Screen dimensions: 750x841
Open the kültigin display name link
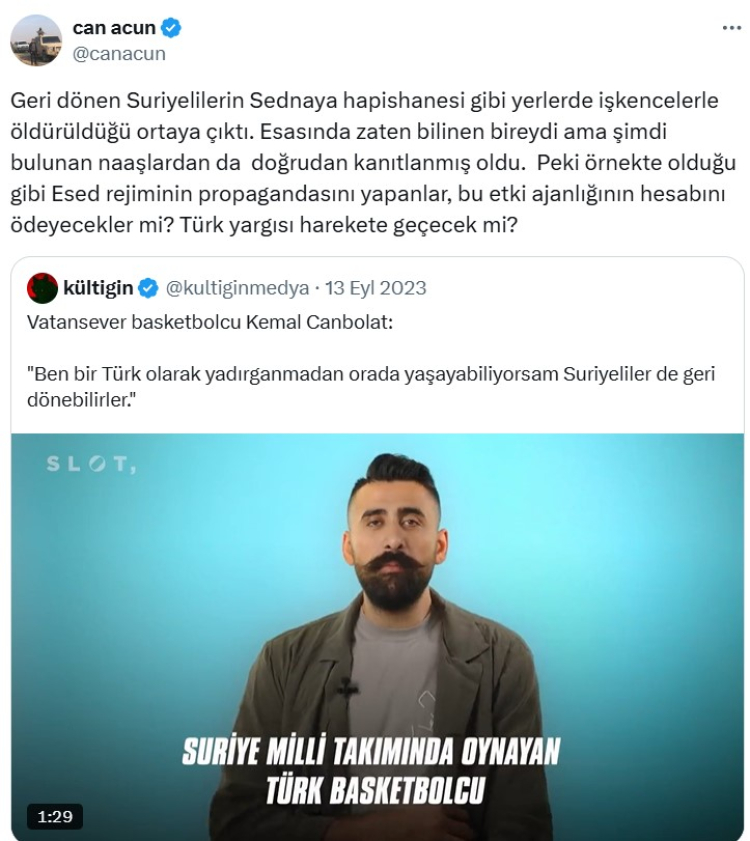coord(98,288)
